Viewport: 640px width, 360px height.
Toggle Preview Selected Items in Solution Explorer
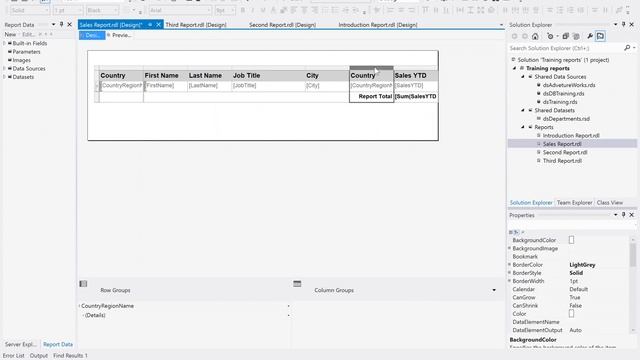[x=600, y=36]
